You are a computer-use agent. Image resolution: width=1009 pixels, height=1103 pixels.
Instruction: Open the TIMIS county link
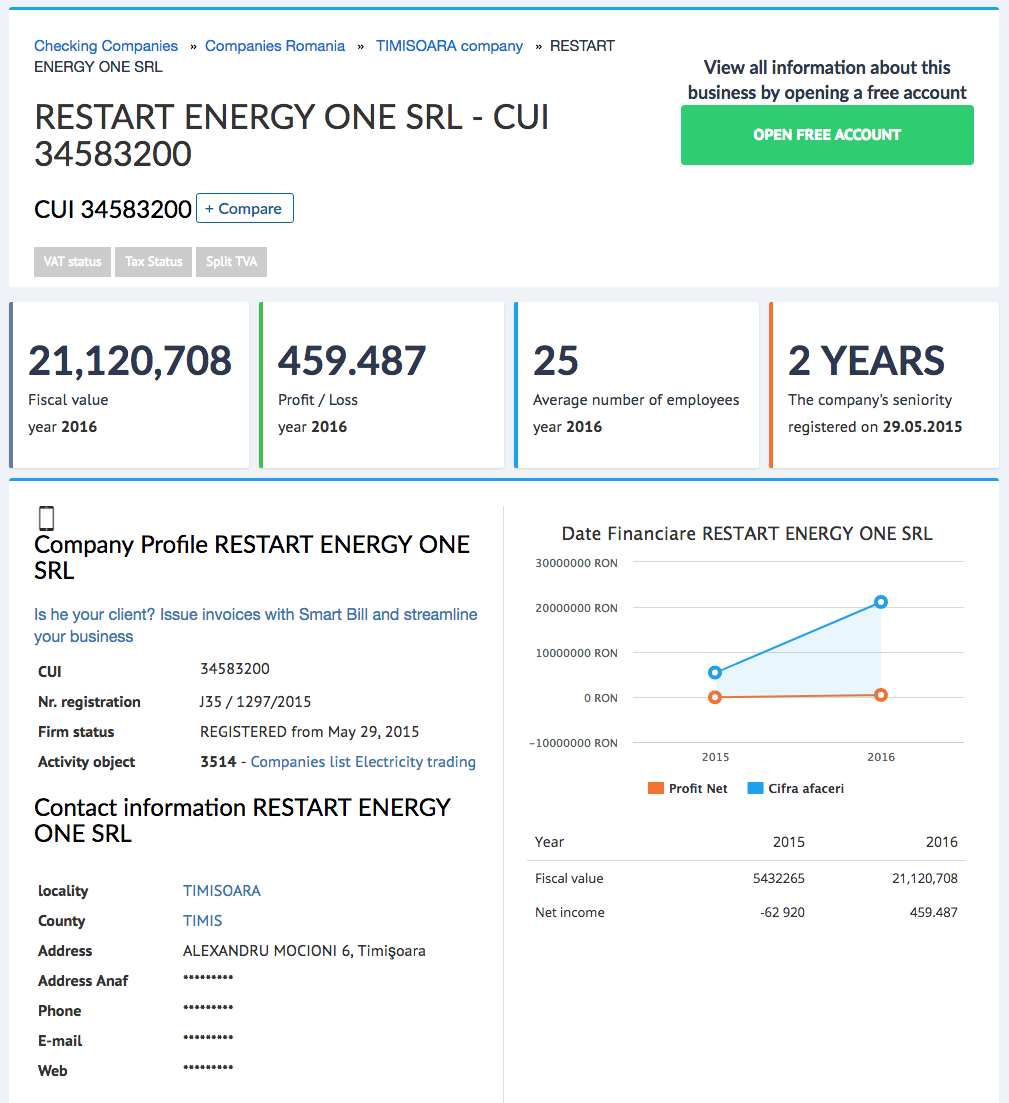[203, 921]
